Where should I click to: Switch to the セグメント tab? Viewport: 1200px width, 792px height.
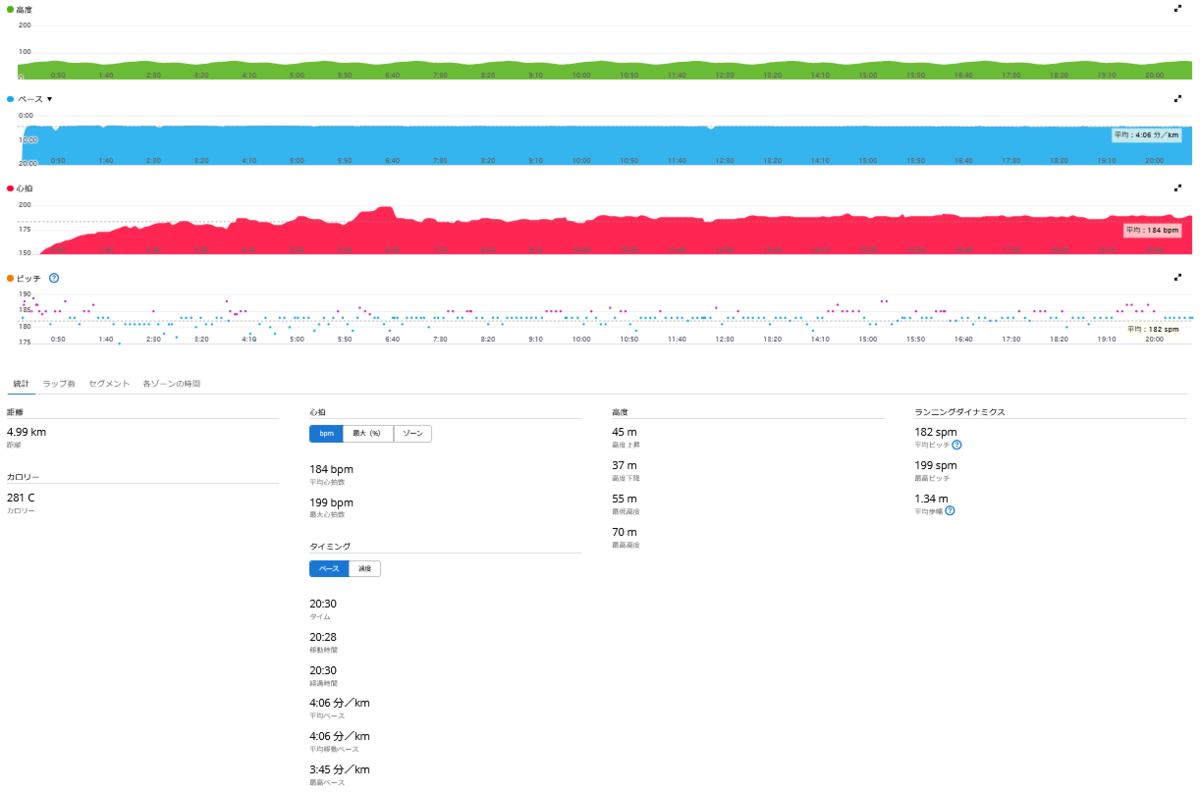click(x=109, y=383)
